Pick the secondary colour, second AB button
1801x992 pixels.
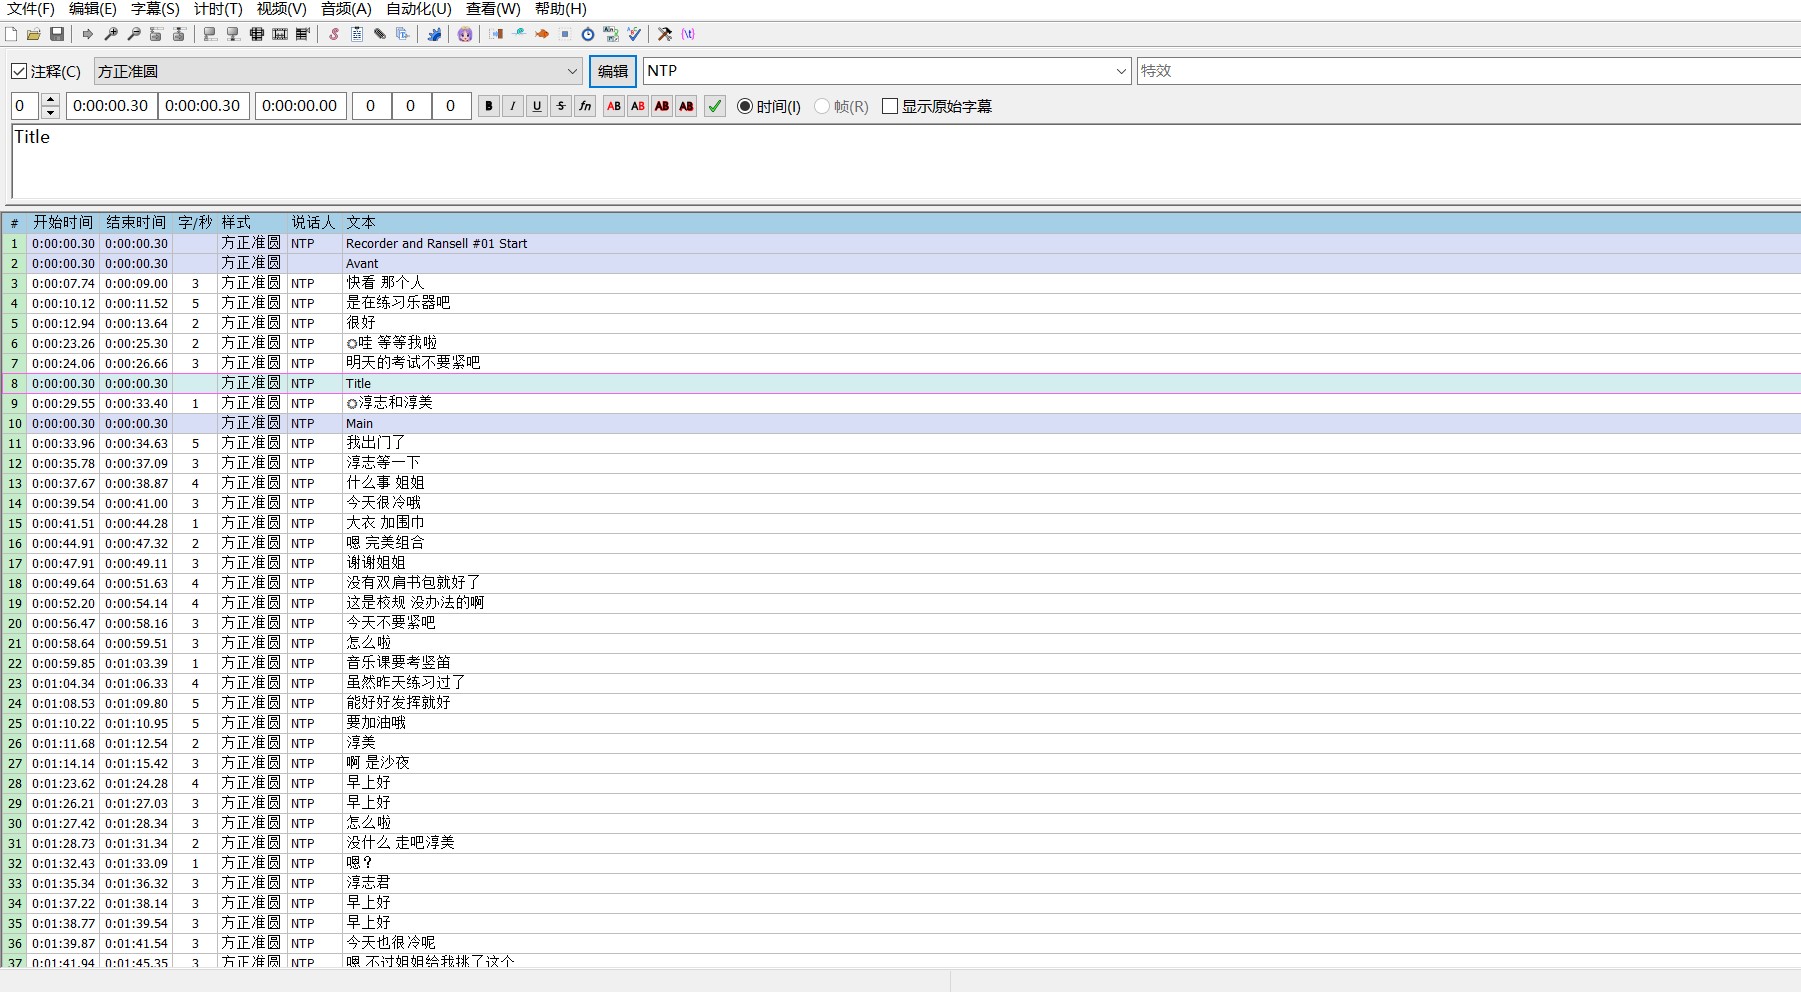(x=638, y=106)
